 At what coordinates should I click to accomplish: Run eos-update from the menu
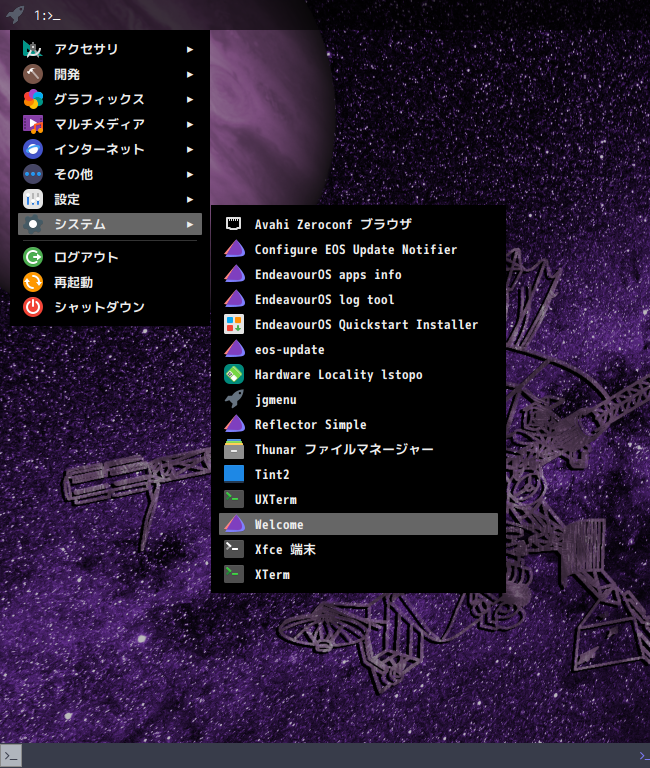(358, 349)
